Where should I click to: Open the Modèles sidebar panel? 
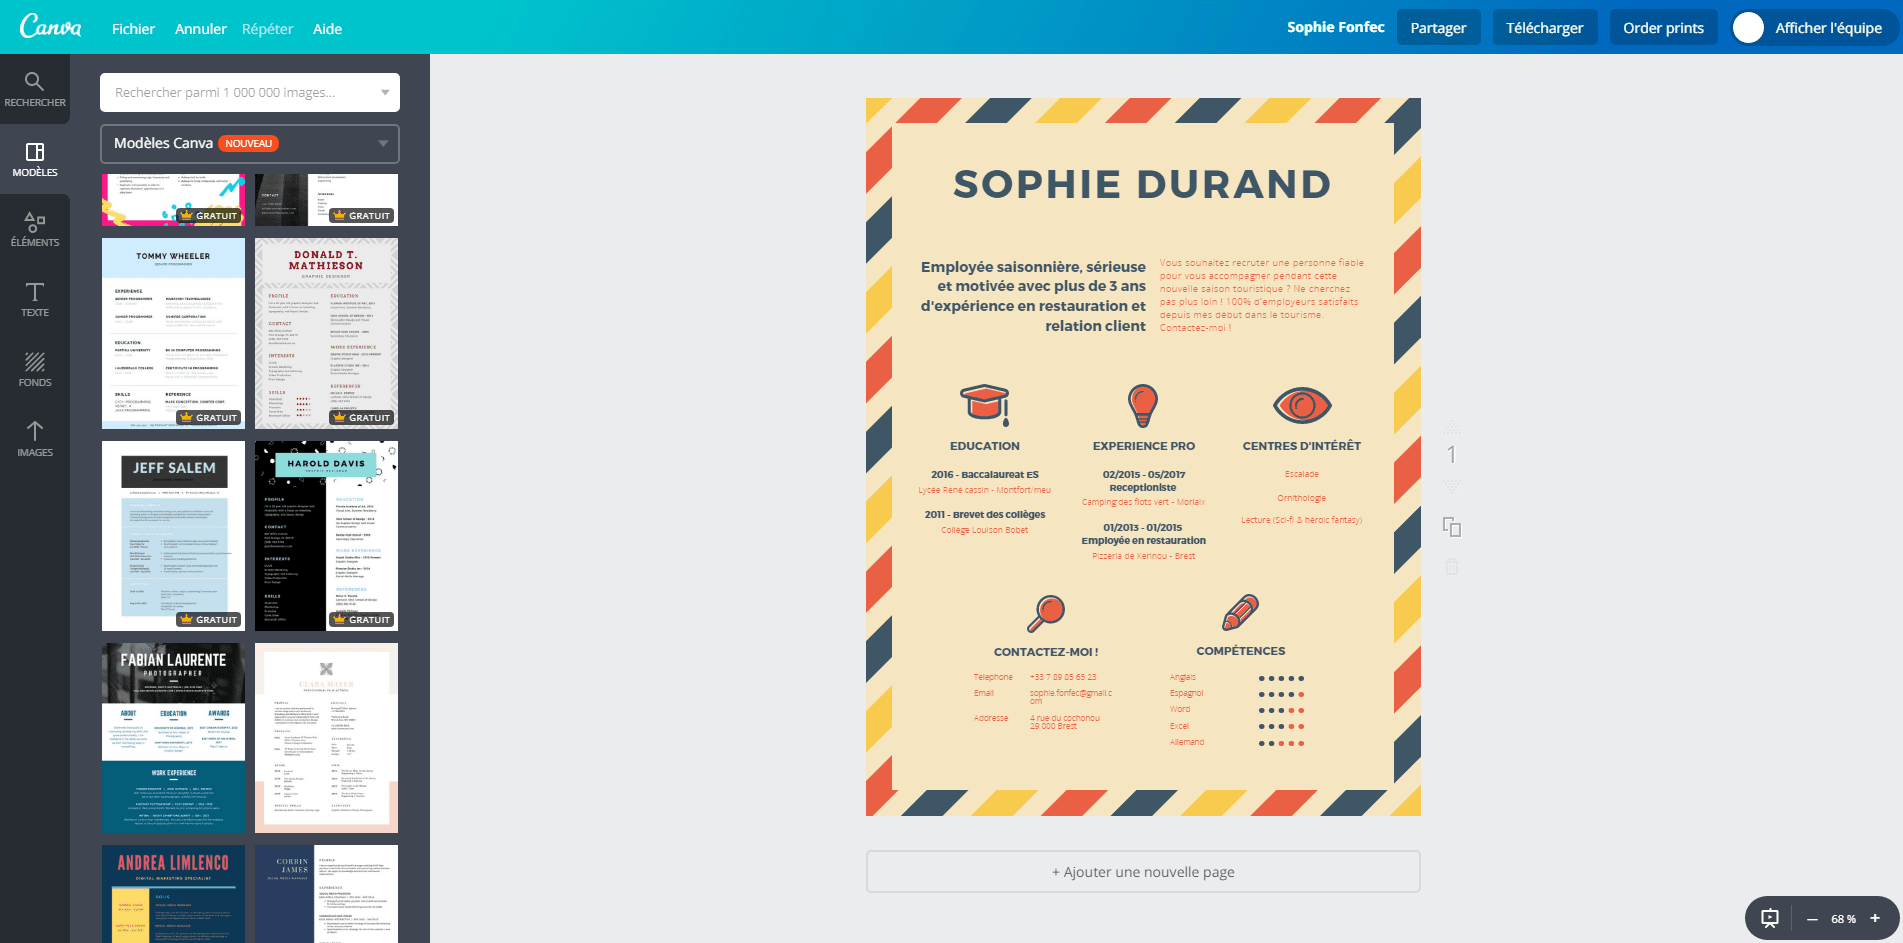pos(35,159)
